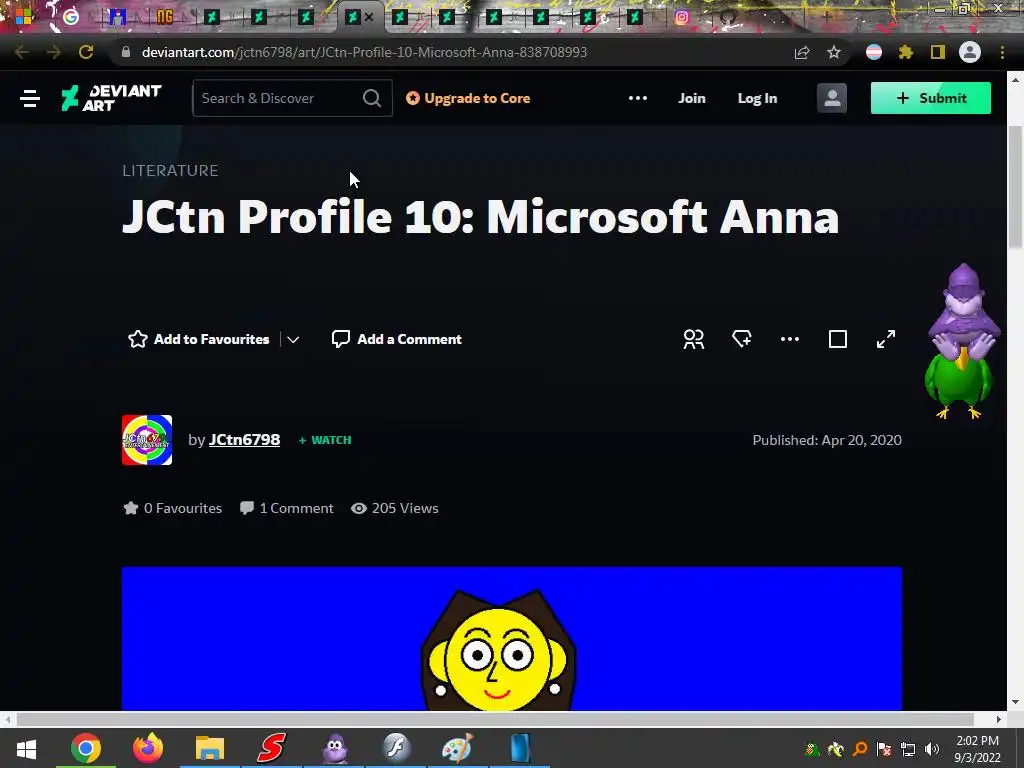The image size is (1024, 768).
Task: Open the paint palette app on taskbar
Action: click(457, 748)
